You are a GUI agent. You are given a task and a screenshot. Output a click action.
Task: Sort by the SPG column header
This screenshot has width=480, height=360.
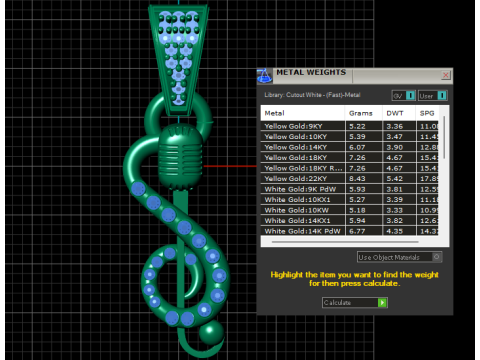coord(427,113)
